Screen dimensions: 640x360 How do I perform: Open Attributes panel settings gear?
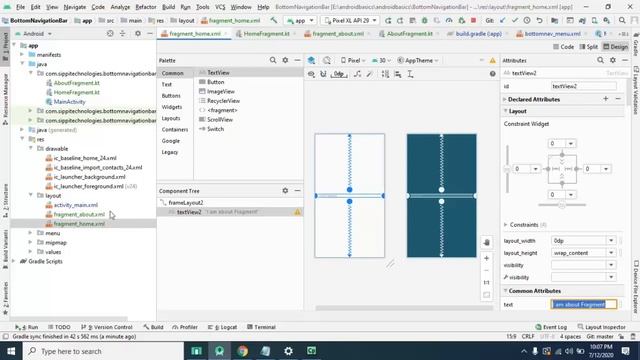613,60
